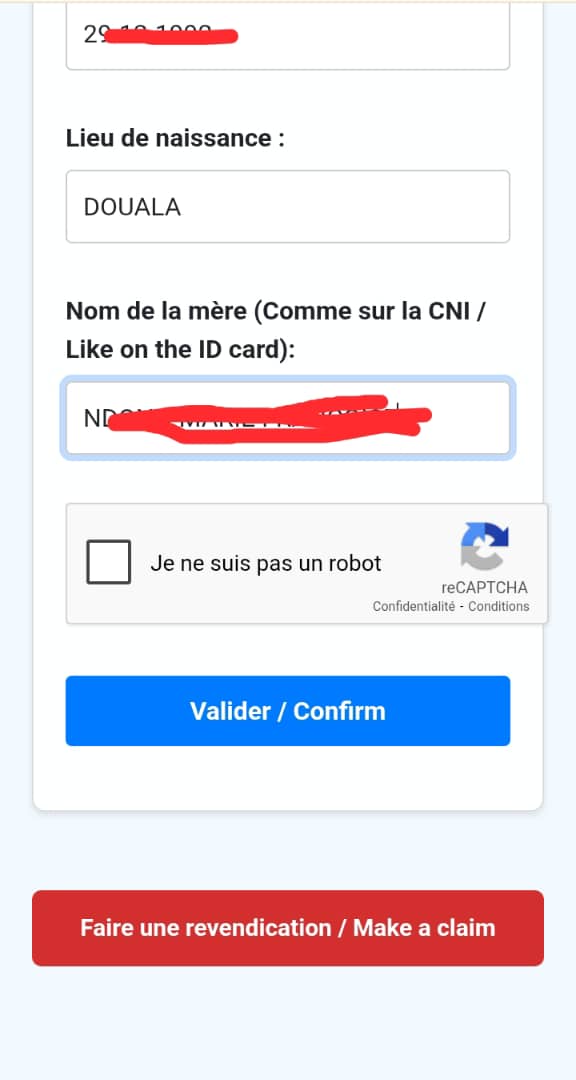Click the word DOUALA inside its field
576x1080 pixels.
[132, 207]
